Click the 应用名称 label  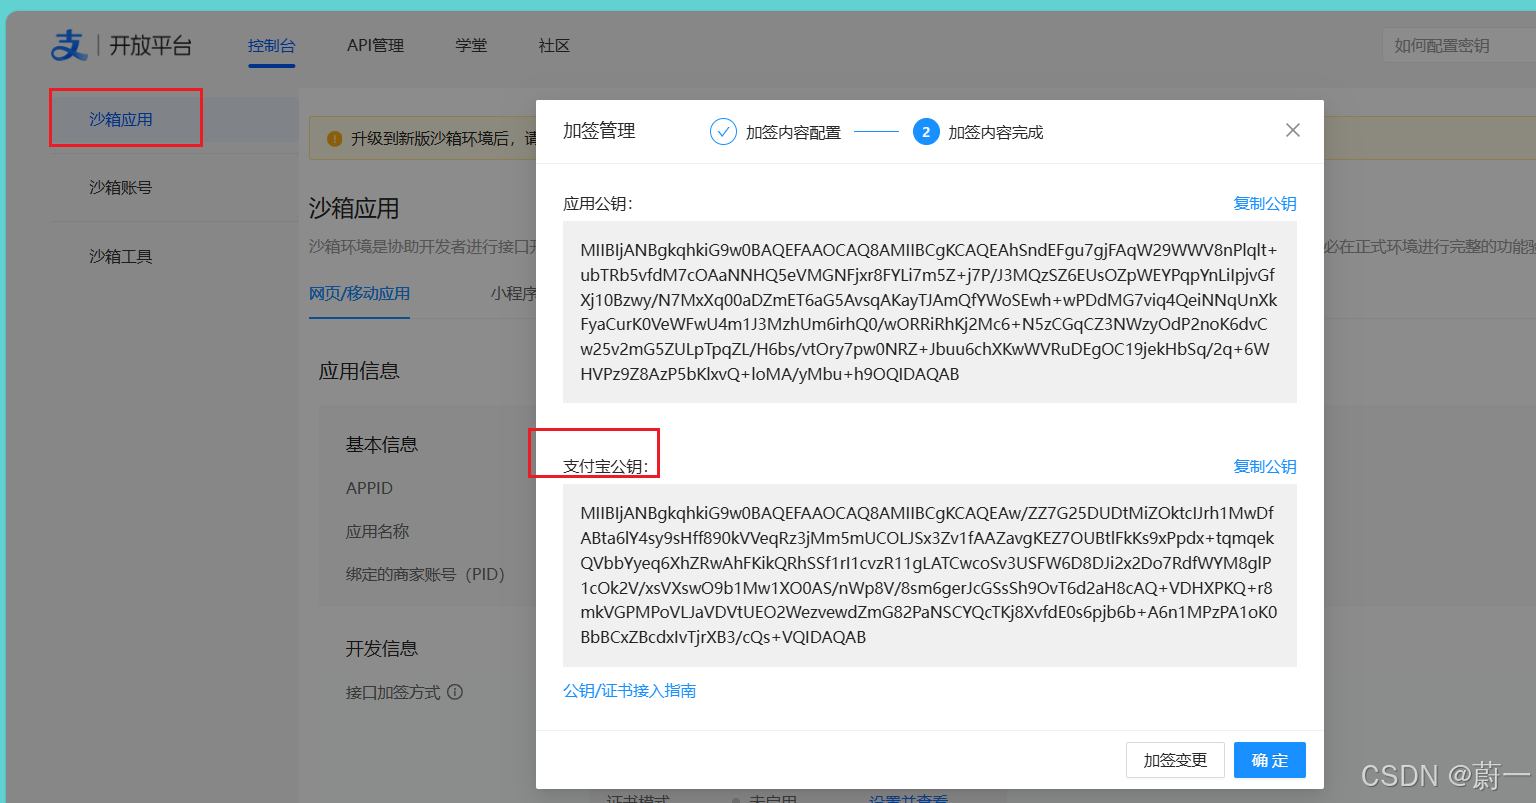point(378,531)
